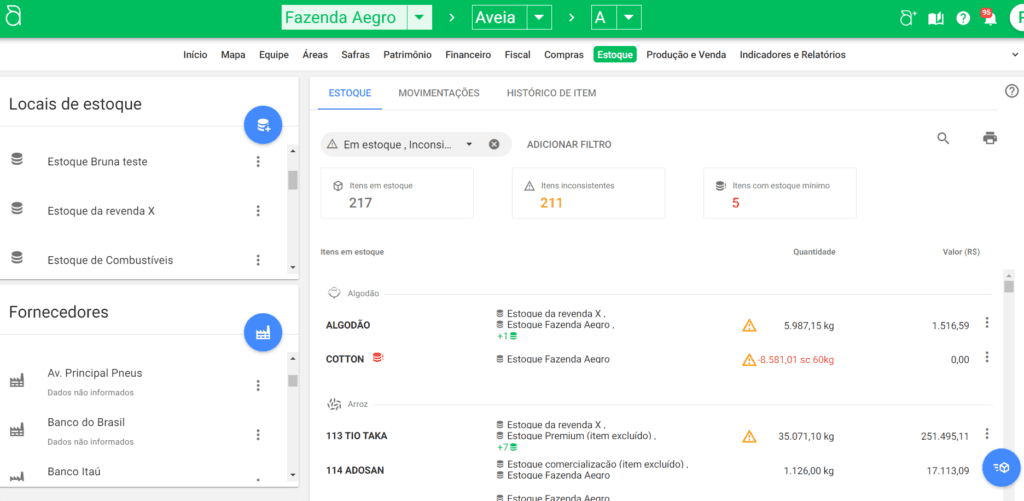
Task: Click the blue floating stock action button
Action: pyautogui.click(x=1001, y=468)
